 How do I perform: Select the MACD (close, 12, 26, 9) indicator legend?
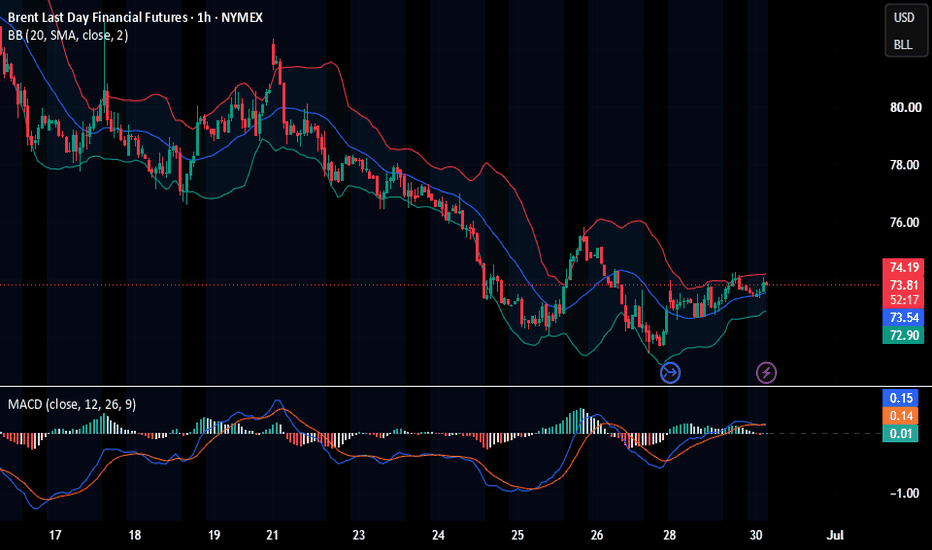pos(72,404)
